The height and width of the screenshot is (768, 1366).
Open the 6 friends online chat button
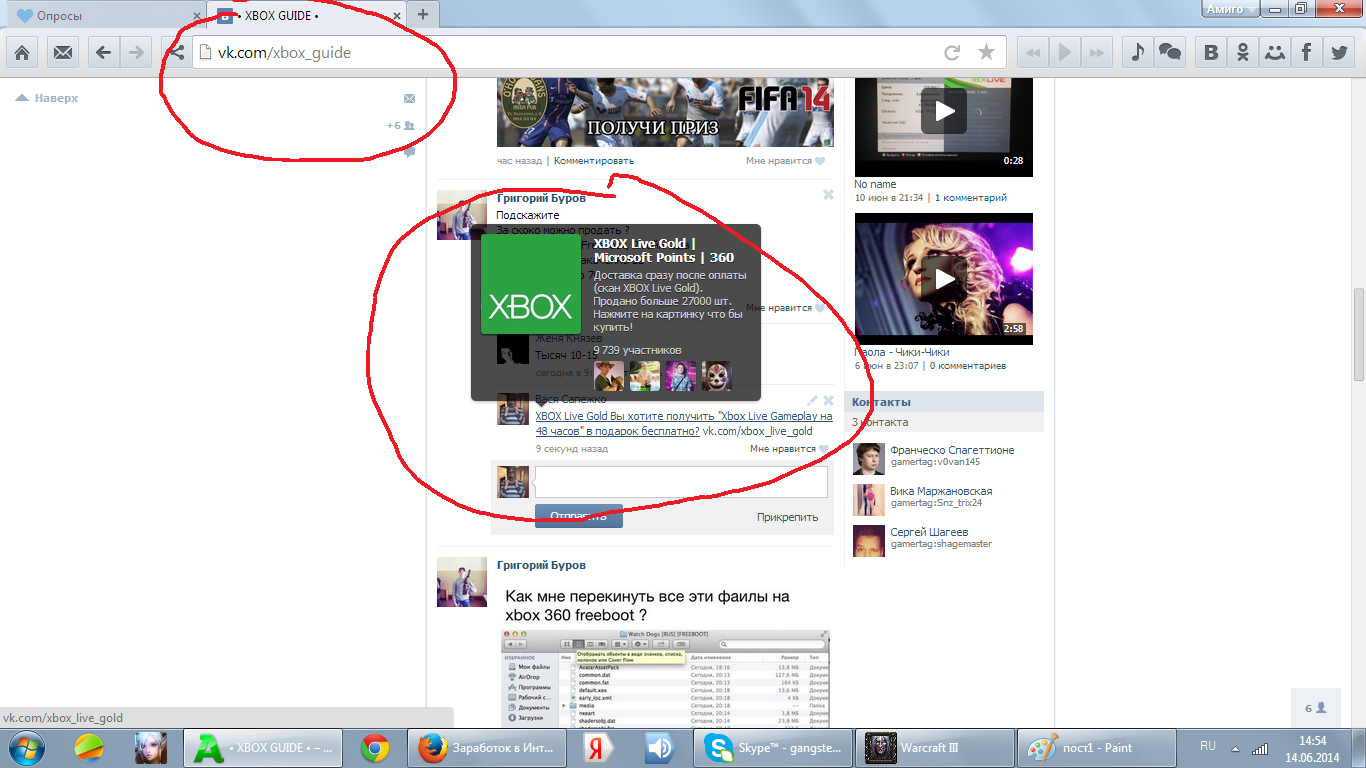(1315, 708)
